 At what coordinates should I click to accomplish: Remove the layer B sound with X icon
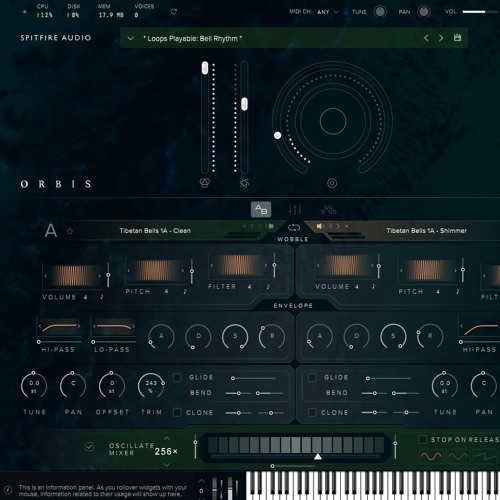347,226
